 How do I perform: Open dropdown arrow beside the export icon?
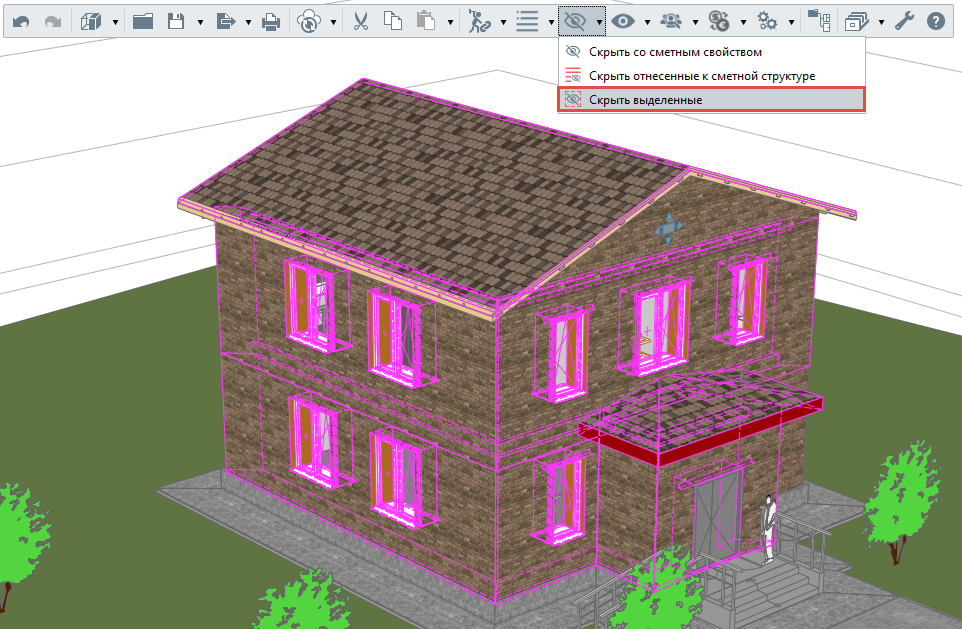point(248,23)
